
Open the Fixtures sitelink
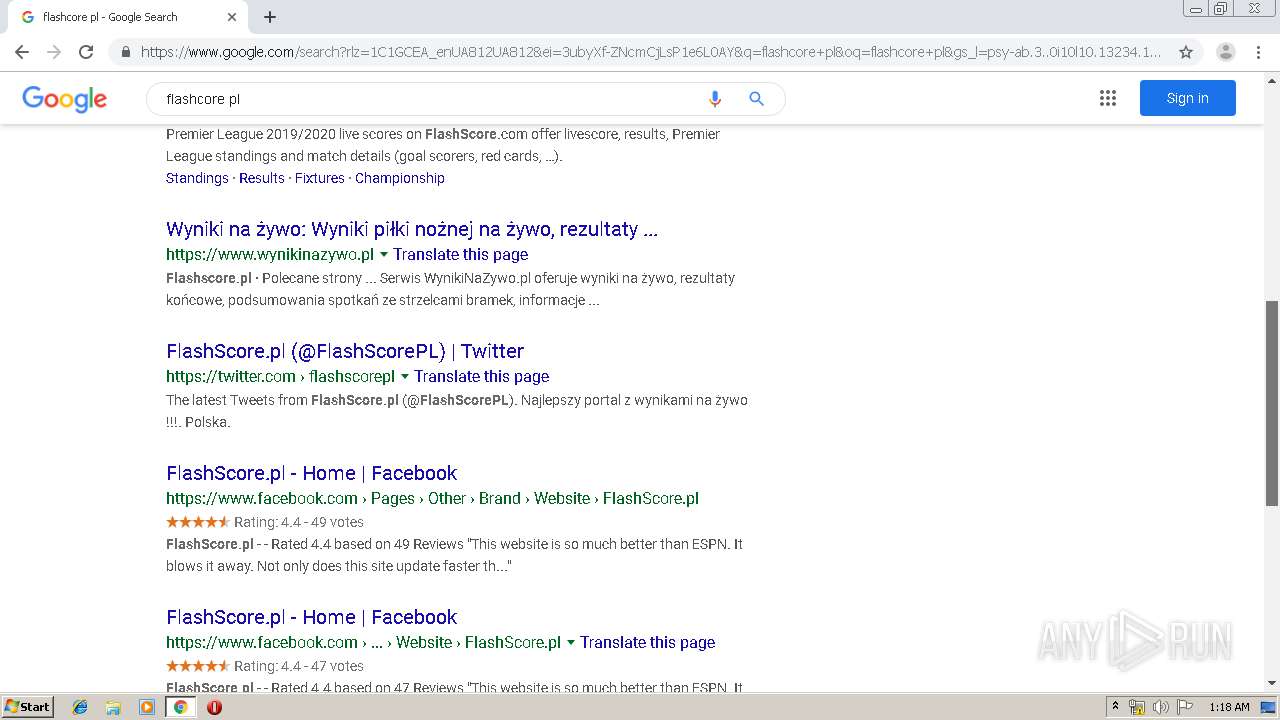pos(320,178)
